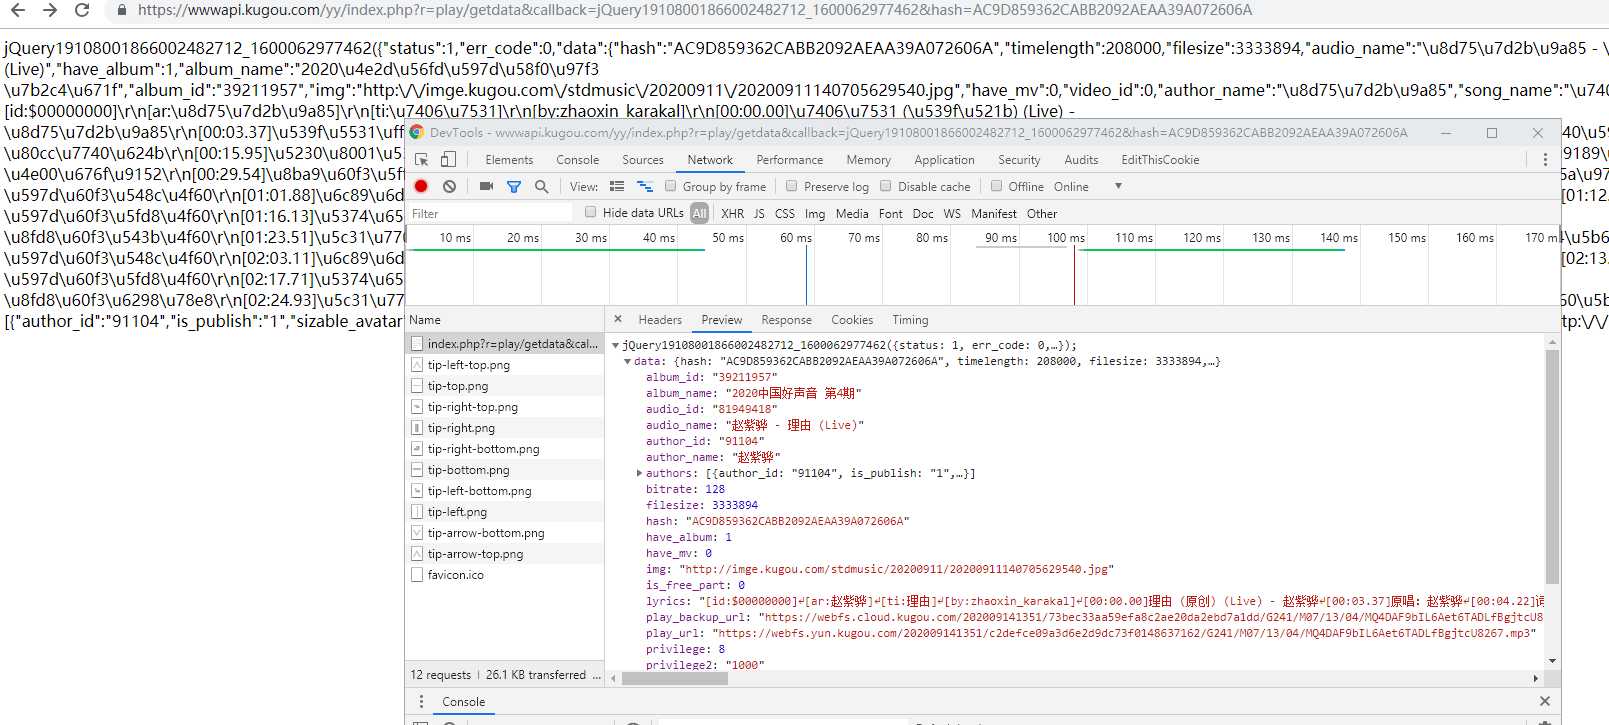This screenshot has width=1609, height=725.
Task: Close the request details pane with X
Action: 618,319
